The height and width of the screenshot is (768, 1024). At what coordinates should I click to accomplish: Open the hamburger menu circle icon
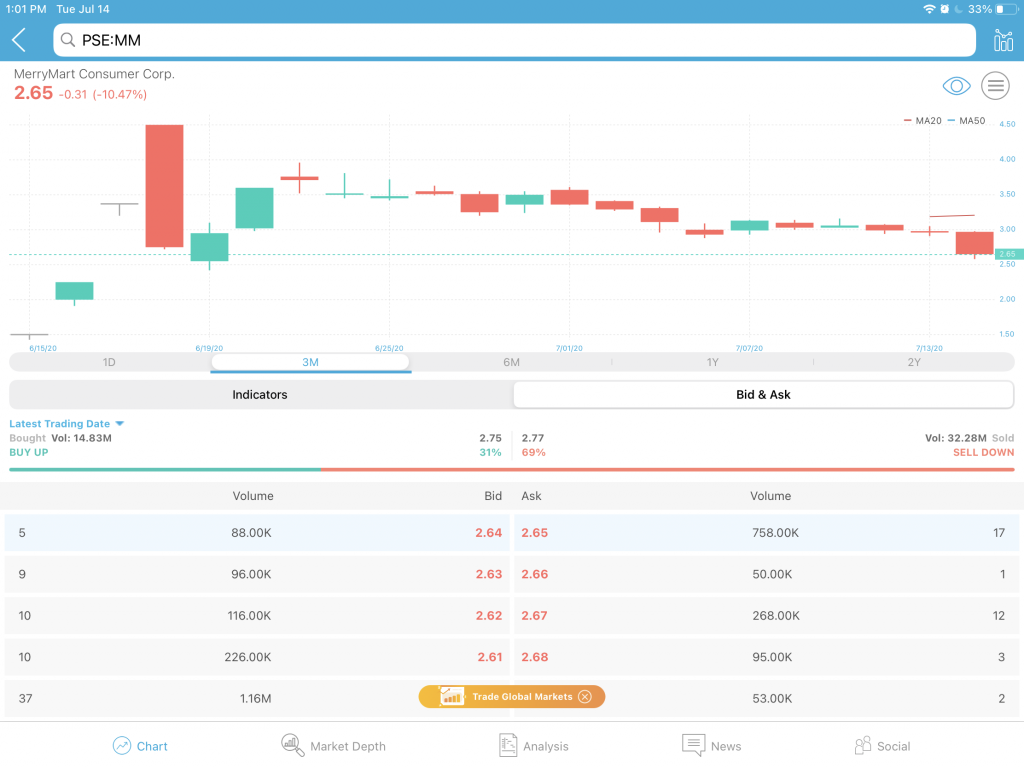click(995, 86)
